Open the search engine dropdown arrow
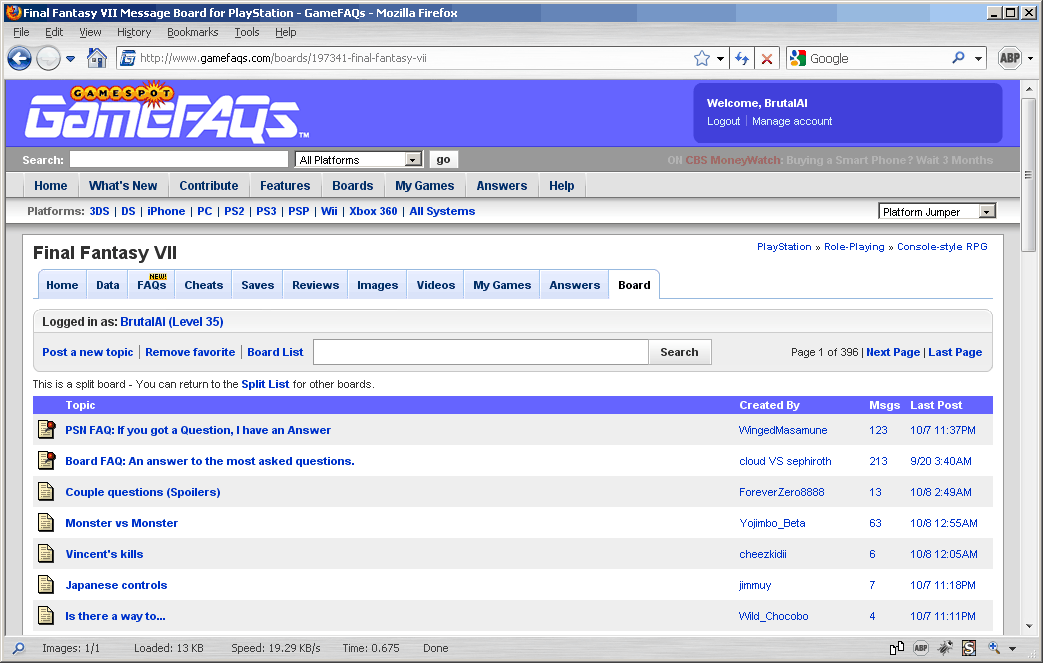The image size is (1043, 663). pos(977,58)
